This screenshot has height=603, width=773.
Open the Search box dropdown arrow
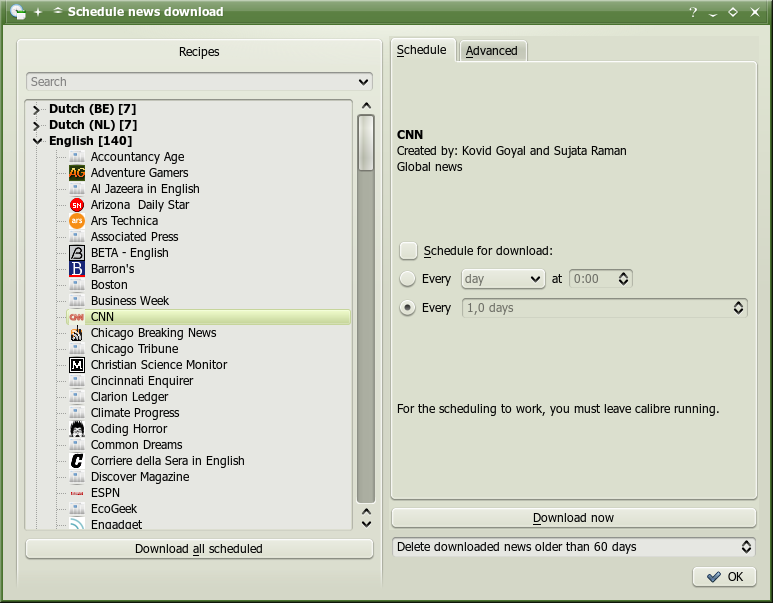(x=363, y=82)
